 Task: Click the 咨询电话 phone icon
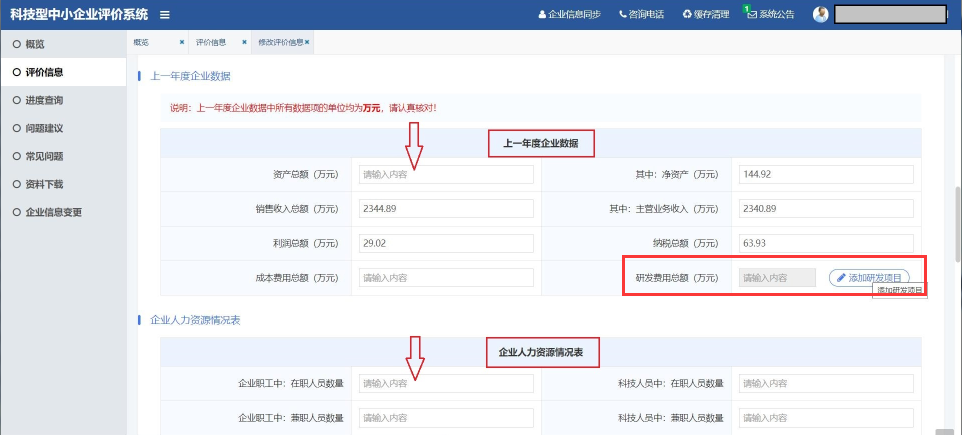(x=622, y=14)
